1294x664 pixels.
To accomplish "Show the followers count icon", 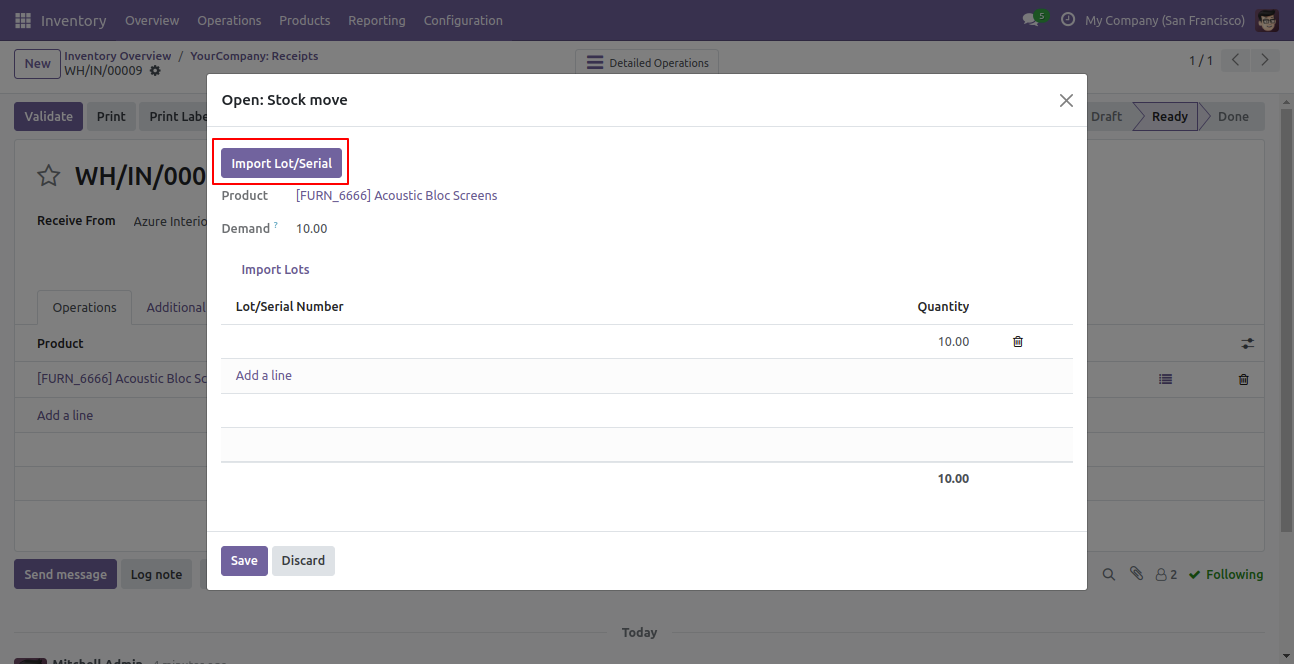I will (1166, 575).
